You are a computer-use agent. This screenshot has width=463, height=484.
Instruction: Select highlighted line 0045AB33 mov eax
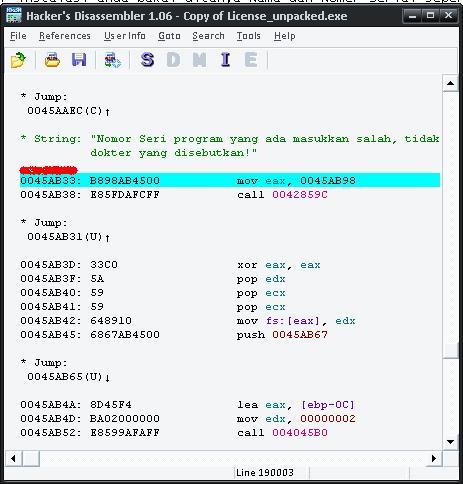coord(230,180)
